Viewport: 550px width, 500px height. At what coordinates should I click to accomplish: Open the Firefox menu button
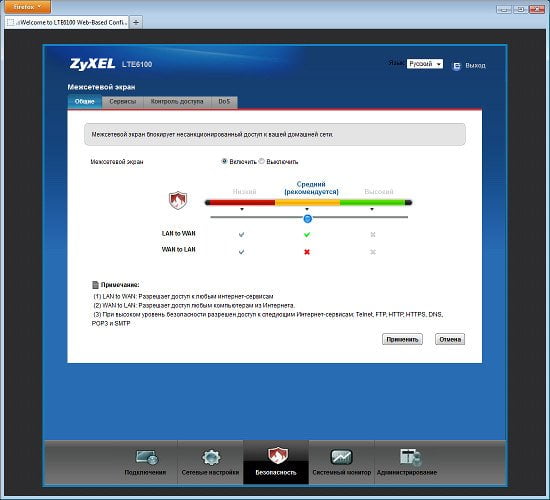tap(27, 7)
